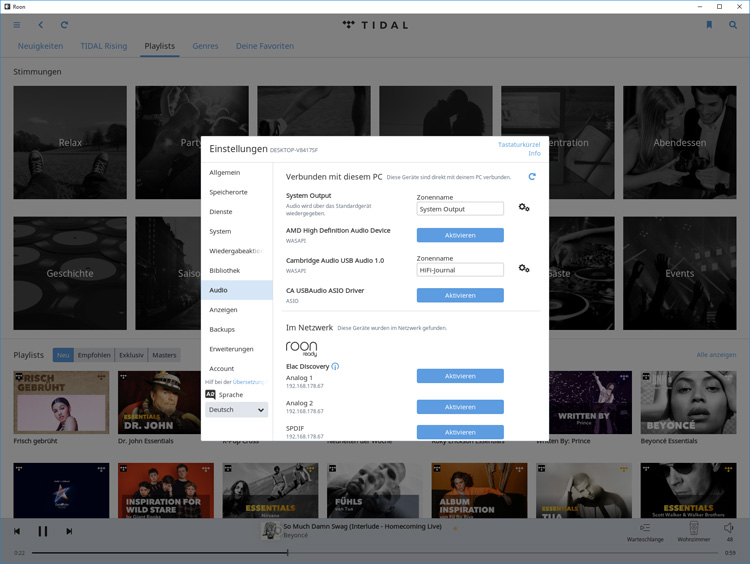Activate the Elac Analog 2 output
Image resolution: width=750 pixels, height=564 pixels.
[x=460, y=407]
